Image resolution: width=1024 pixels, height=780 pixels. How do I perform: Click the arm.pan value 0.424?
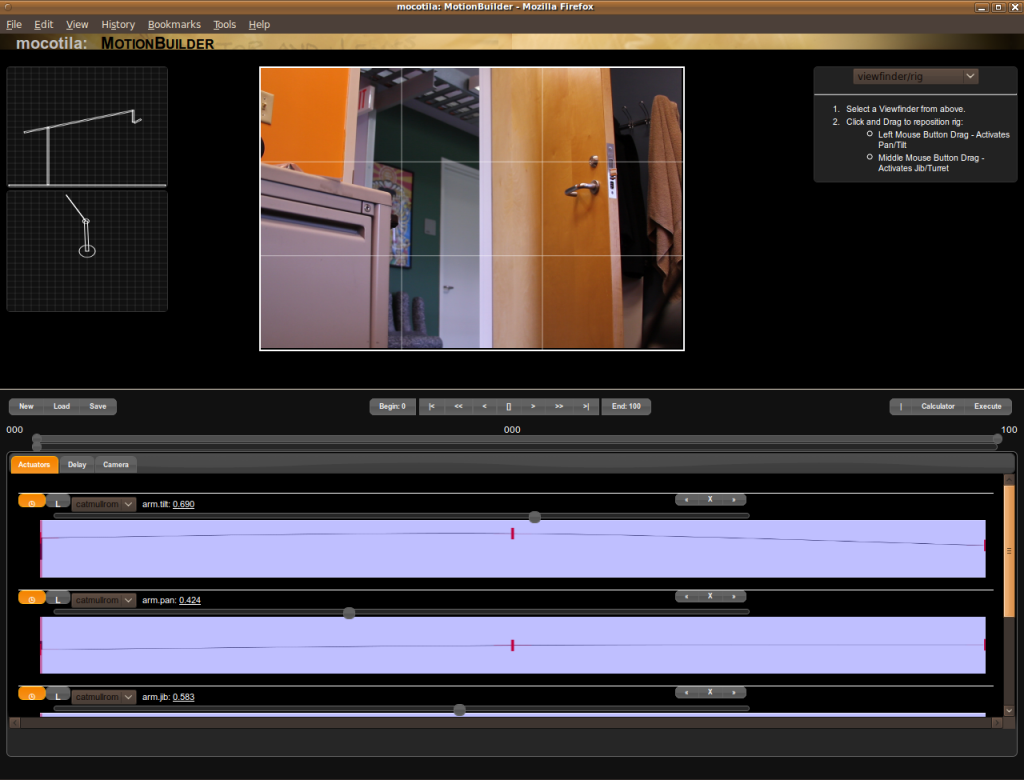pos(190,600)
